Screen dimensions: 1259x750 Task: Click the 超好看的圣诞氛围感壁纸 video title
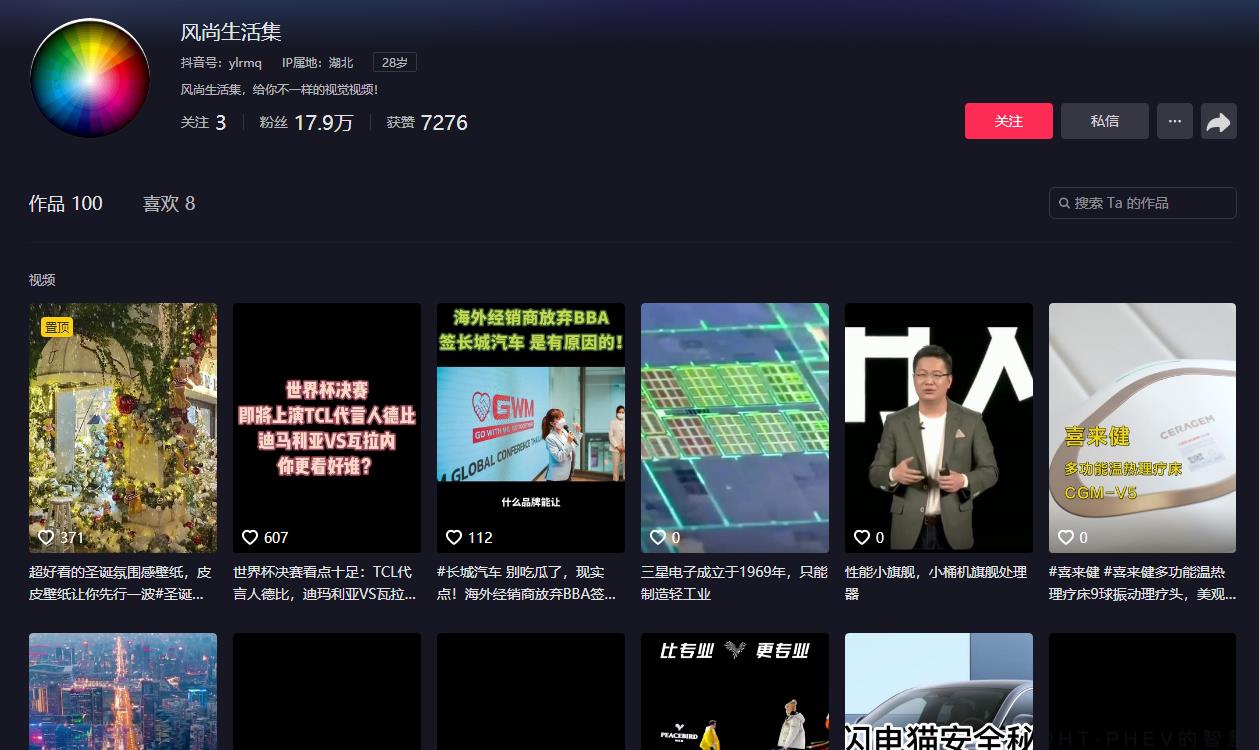point(121,583)
